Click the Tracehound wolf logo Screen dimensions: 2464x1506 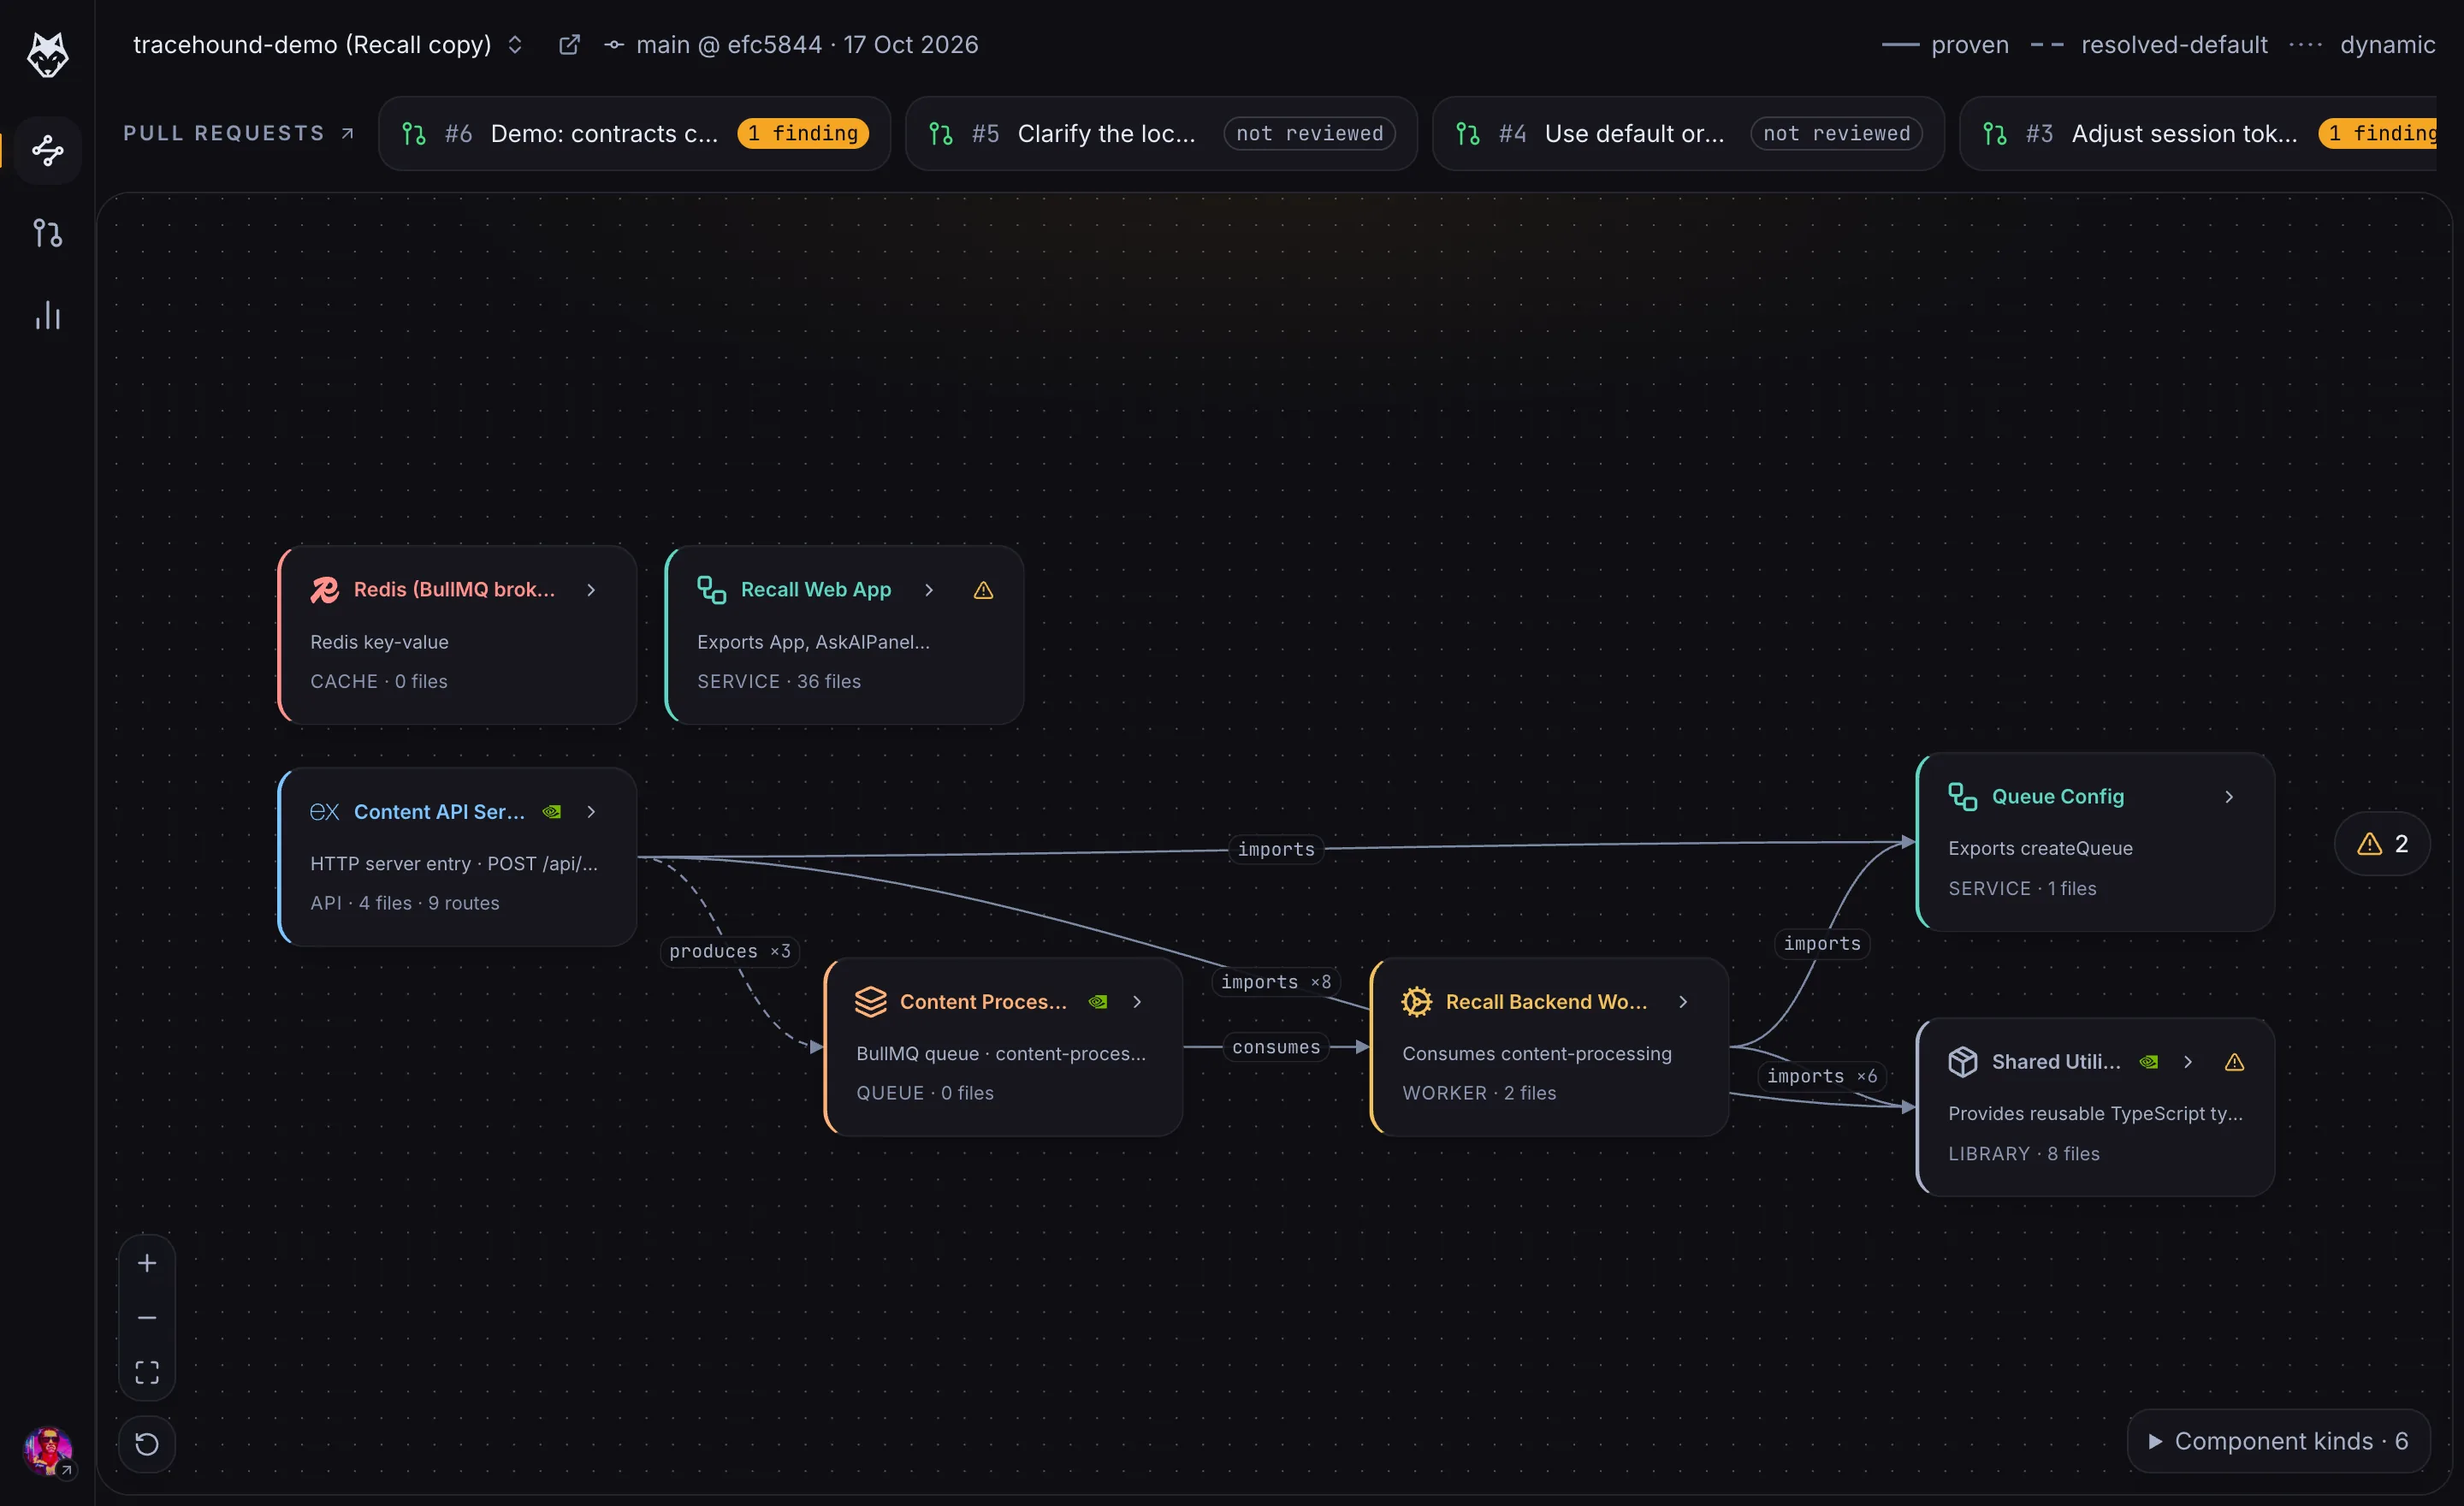(x=47, y=54)
